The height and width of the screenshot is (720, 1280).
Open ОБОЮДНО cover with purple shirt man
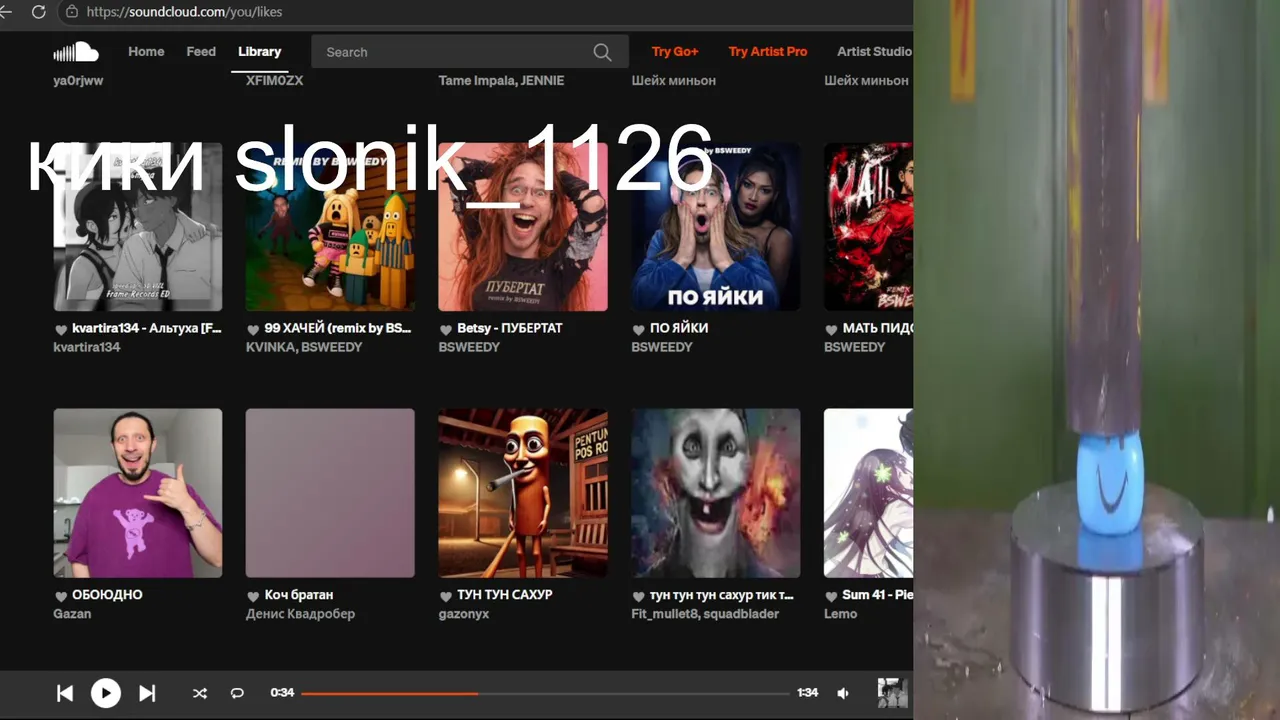click(x=138, y=493)
